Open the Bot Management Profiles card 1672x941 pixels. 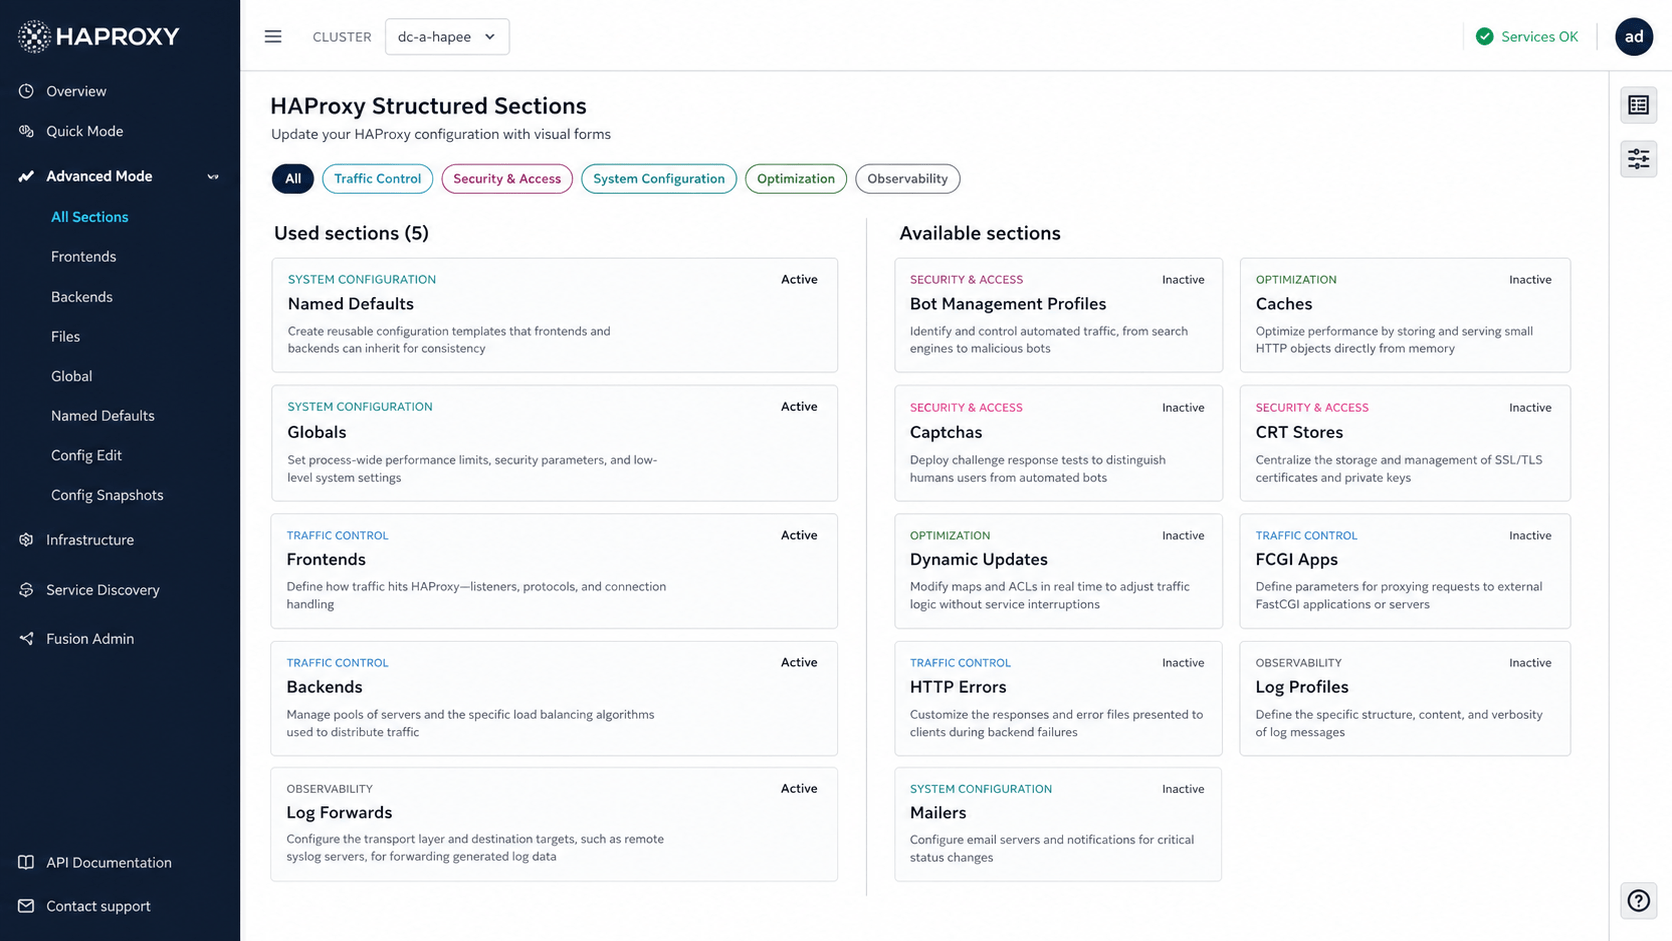(x=1058, y=315)
